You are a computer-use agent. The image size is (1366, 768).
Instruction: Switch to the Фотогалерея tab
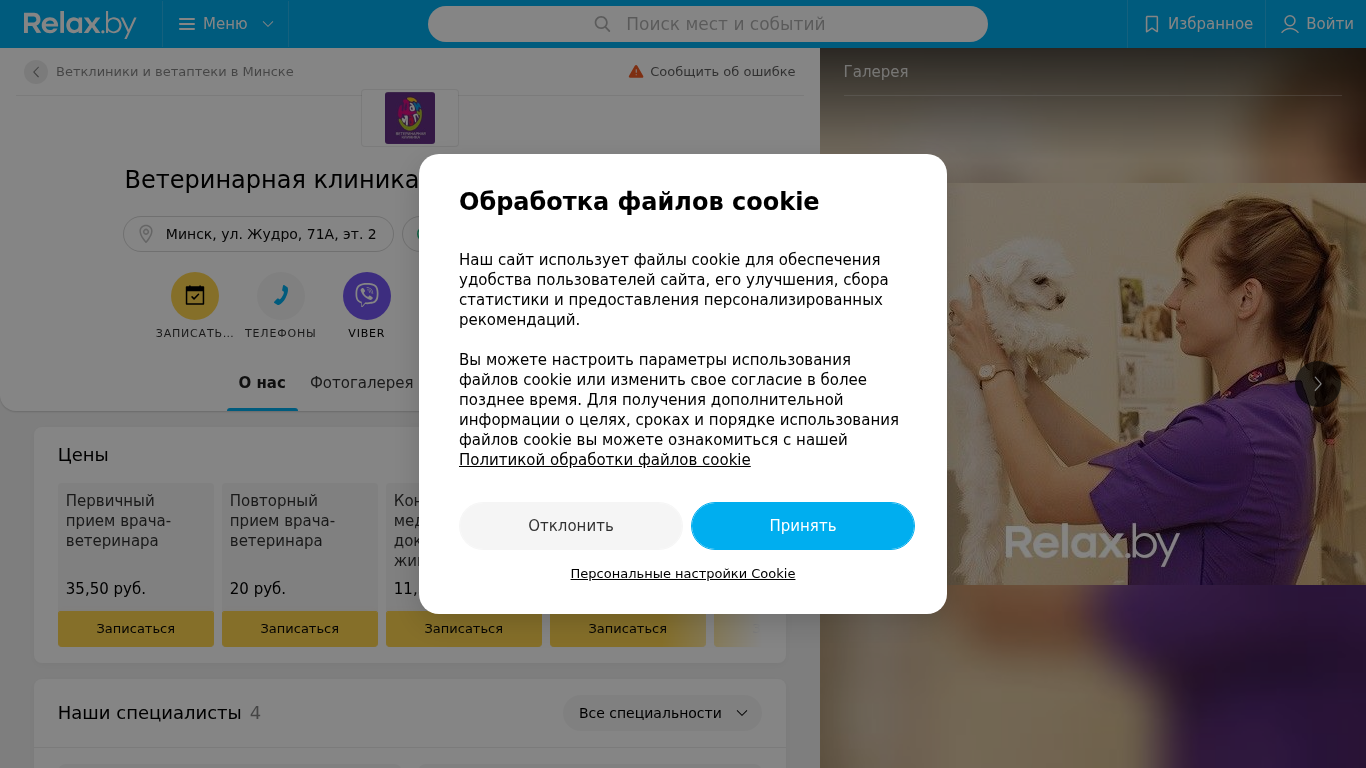(361, 383)
